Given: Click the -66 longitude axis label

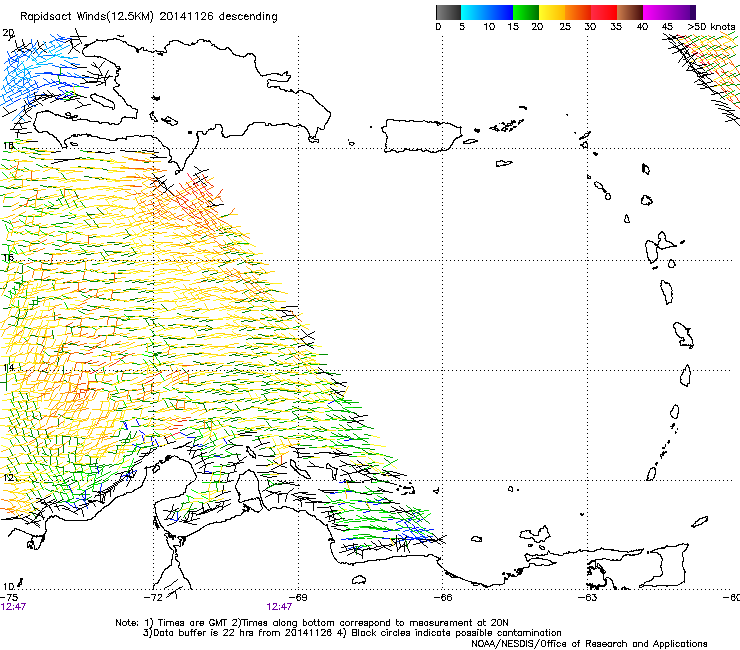Looking at the screenshot, I should point(443,597).
